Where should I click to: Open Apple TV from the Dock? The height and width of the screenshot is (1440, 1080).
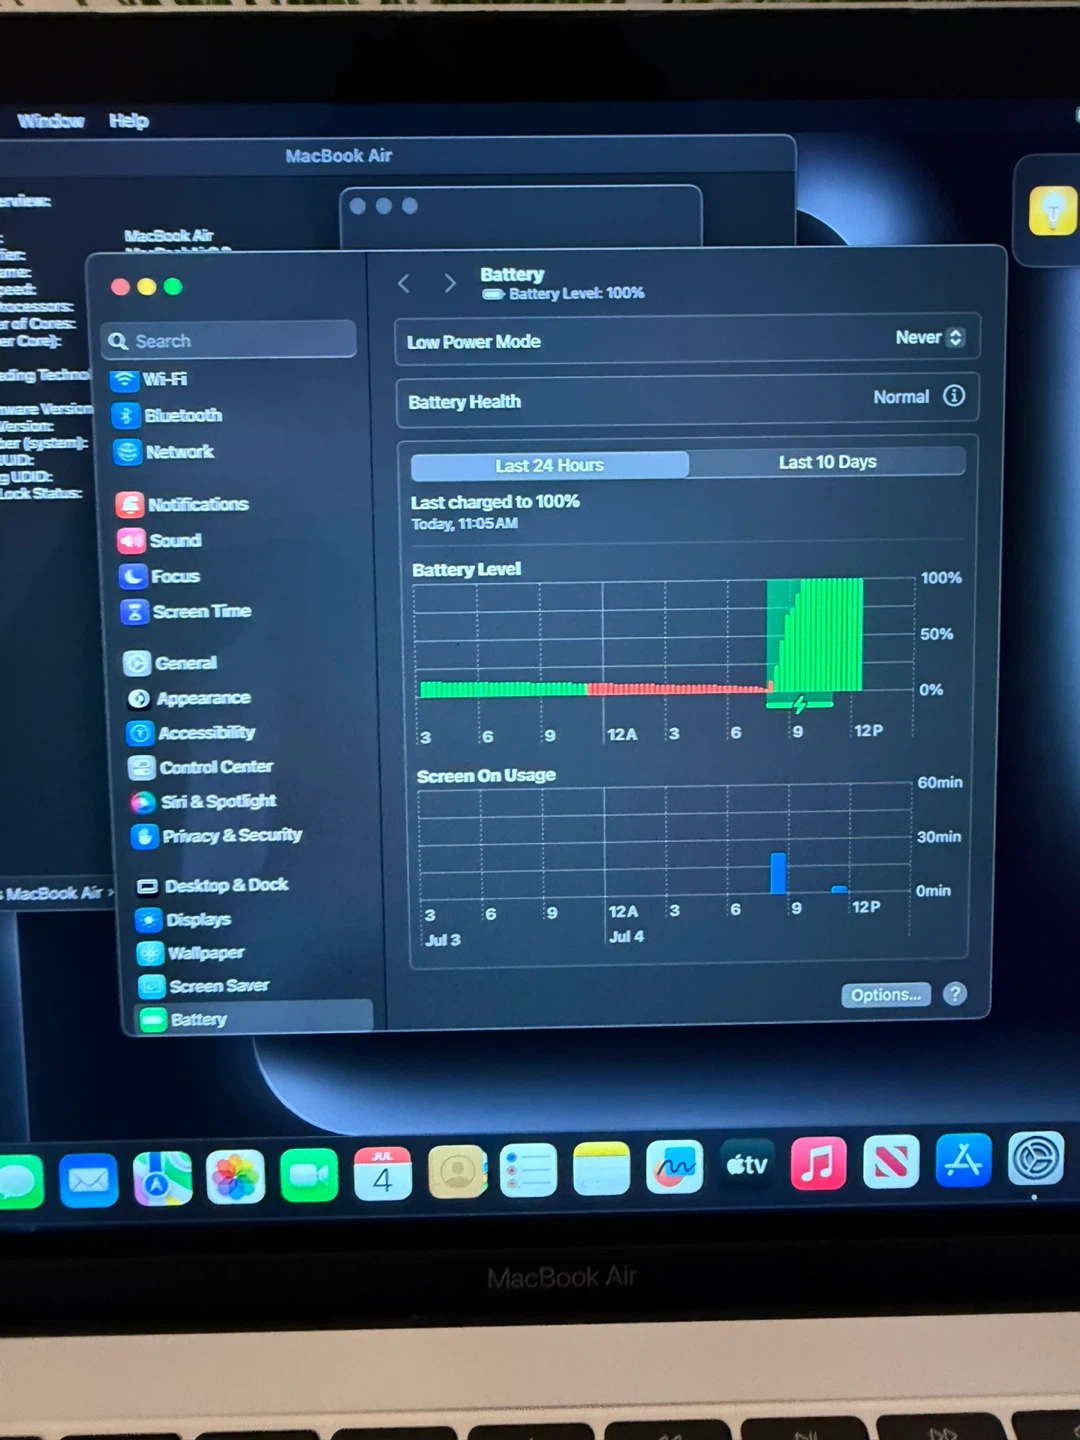(747, 1165)
